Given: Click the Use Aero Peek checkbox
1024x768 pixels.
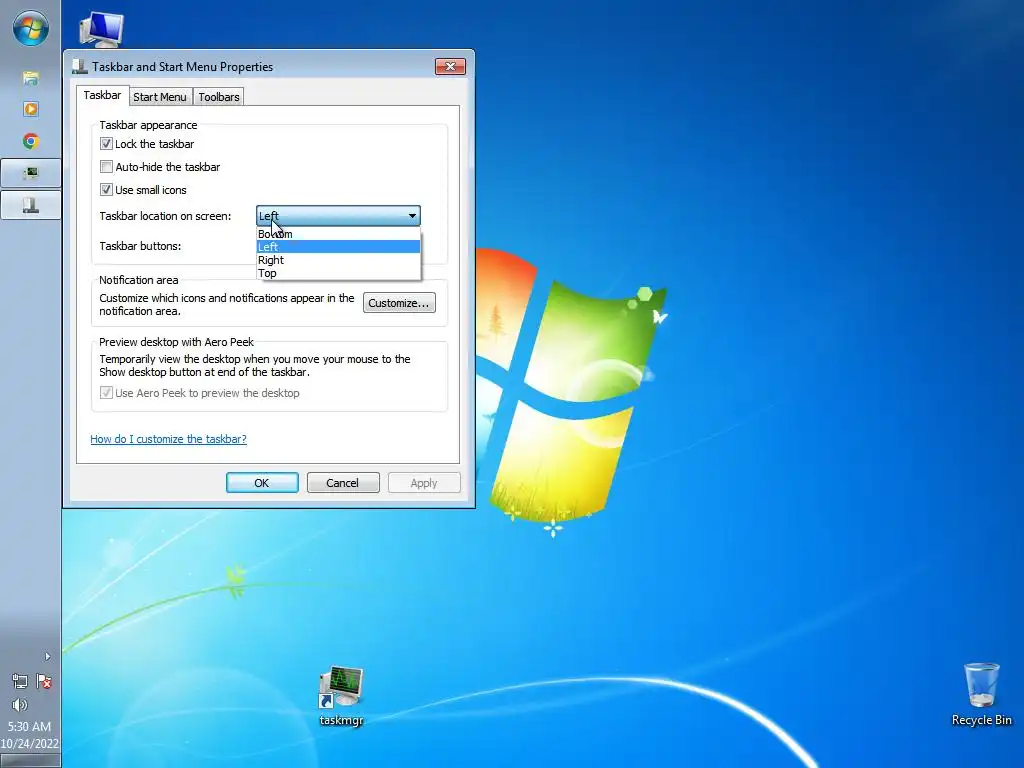Looking at the screenshot, I should (x=106, y=393).
